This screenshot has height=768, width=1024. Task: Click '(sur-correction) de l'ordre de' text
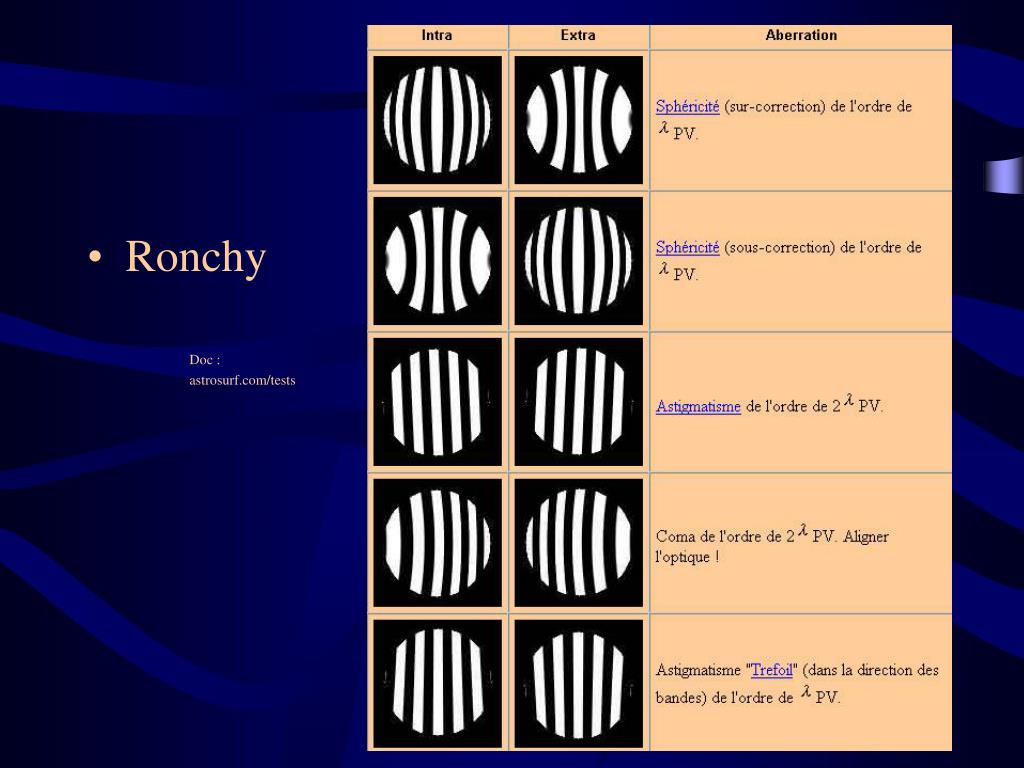click(x=818, y=106)
